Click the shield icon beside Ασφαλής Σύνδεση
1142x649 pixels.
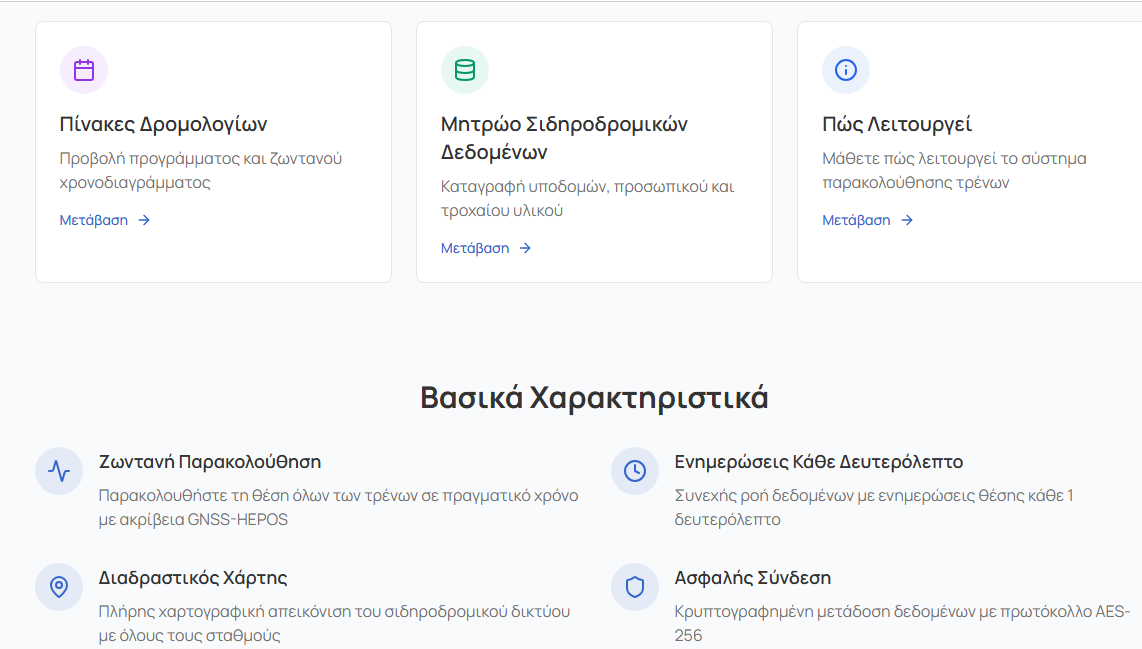[x=635, y=587]
